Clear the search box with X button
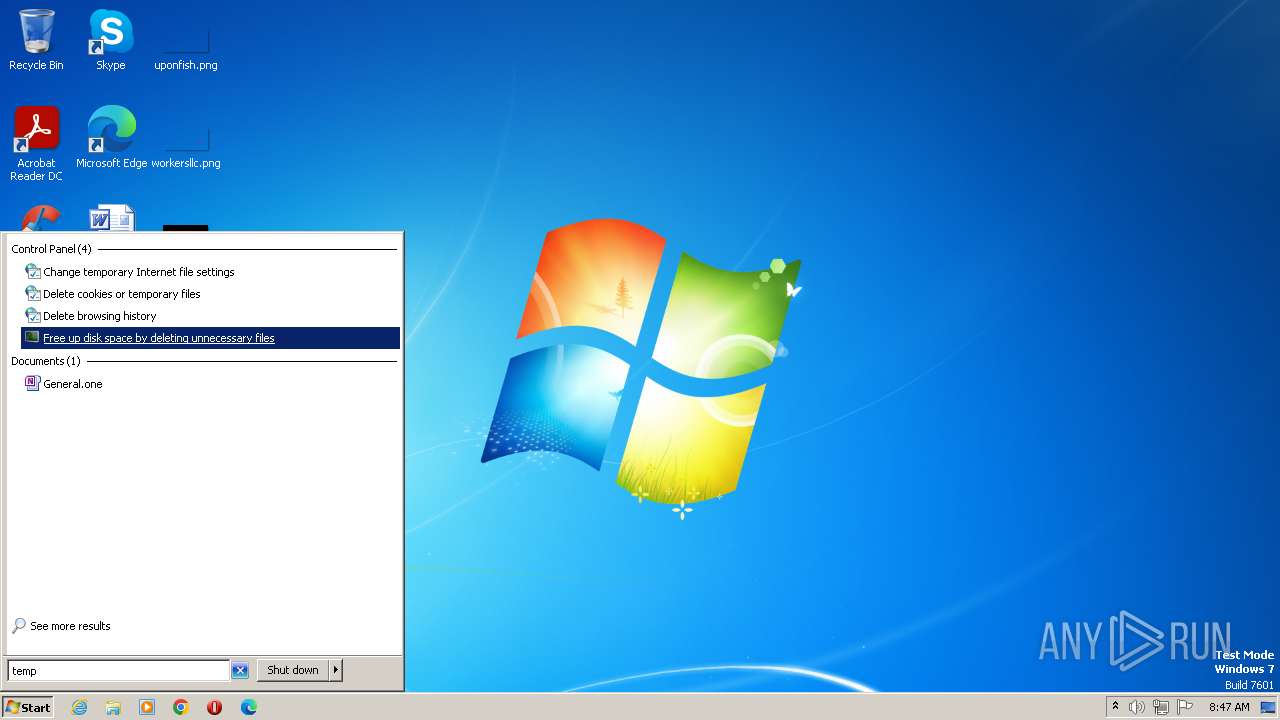This screenshot has height=720, width=1280. tap(240, 671)
